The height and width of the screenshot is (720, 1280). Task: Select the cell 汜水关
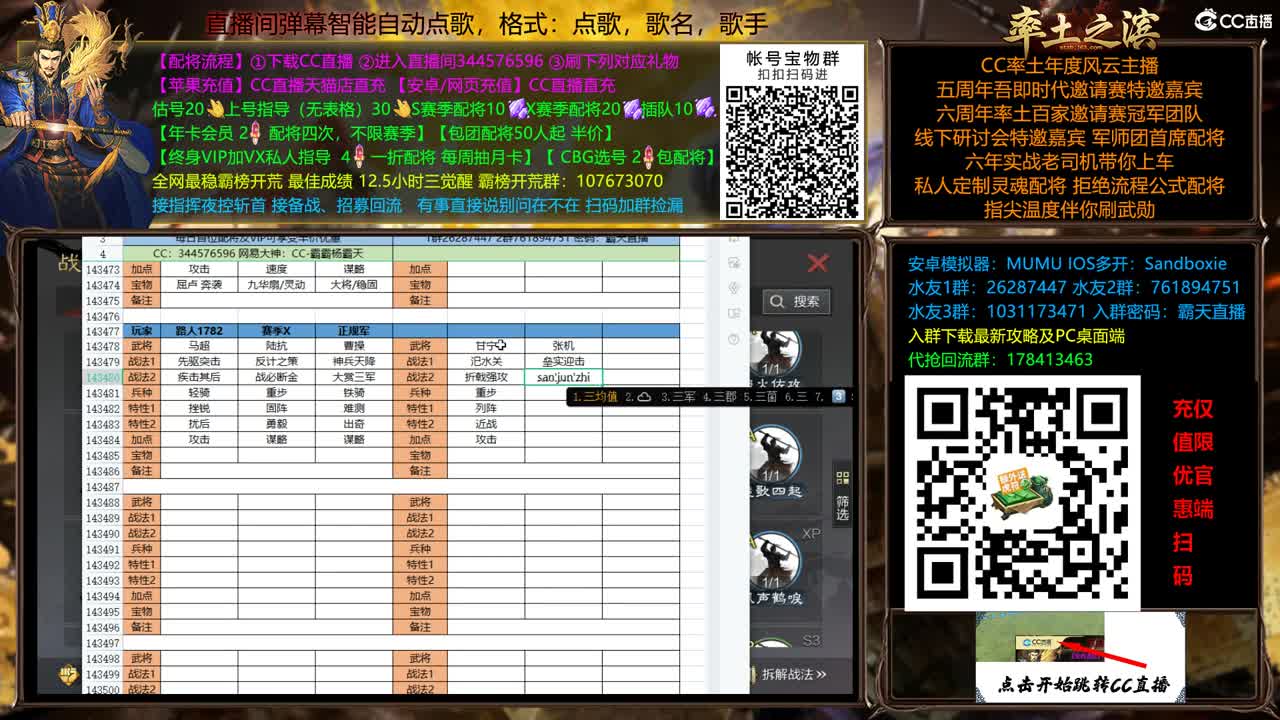[x=486, y=361]
